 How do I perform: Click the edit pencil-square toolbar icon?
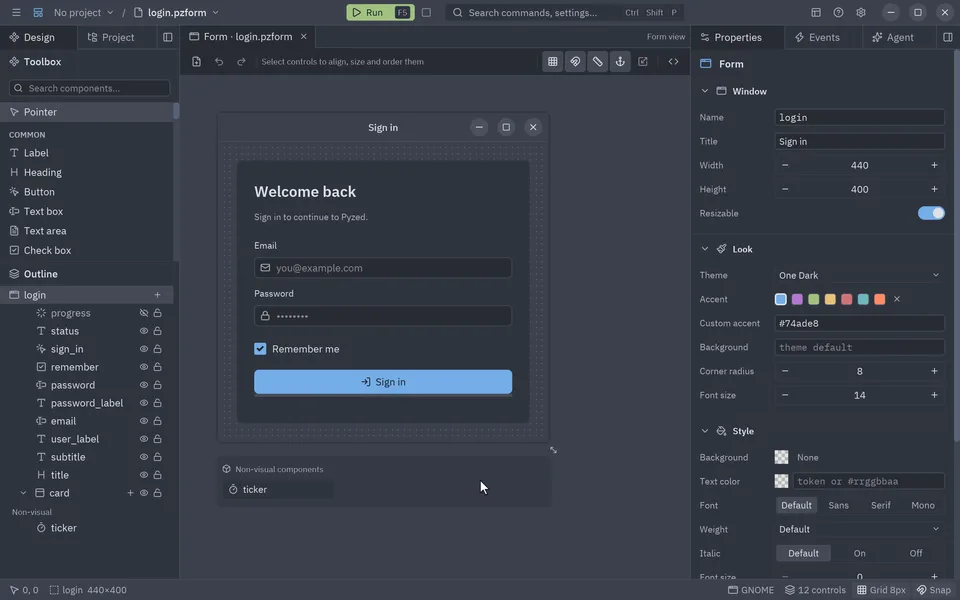[643, 61]
